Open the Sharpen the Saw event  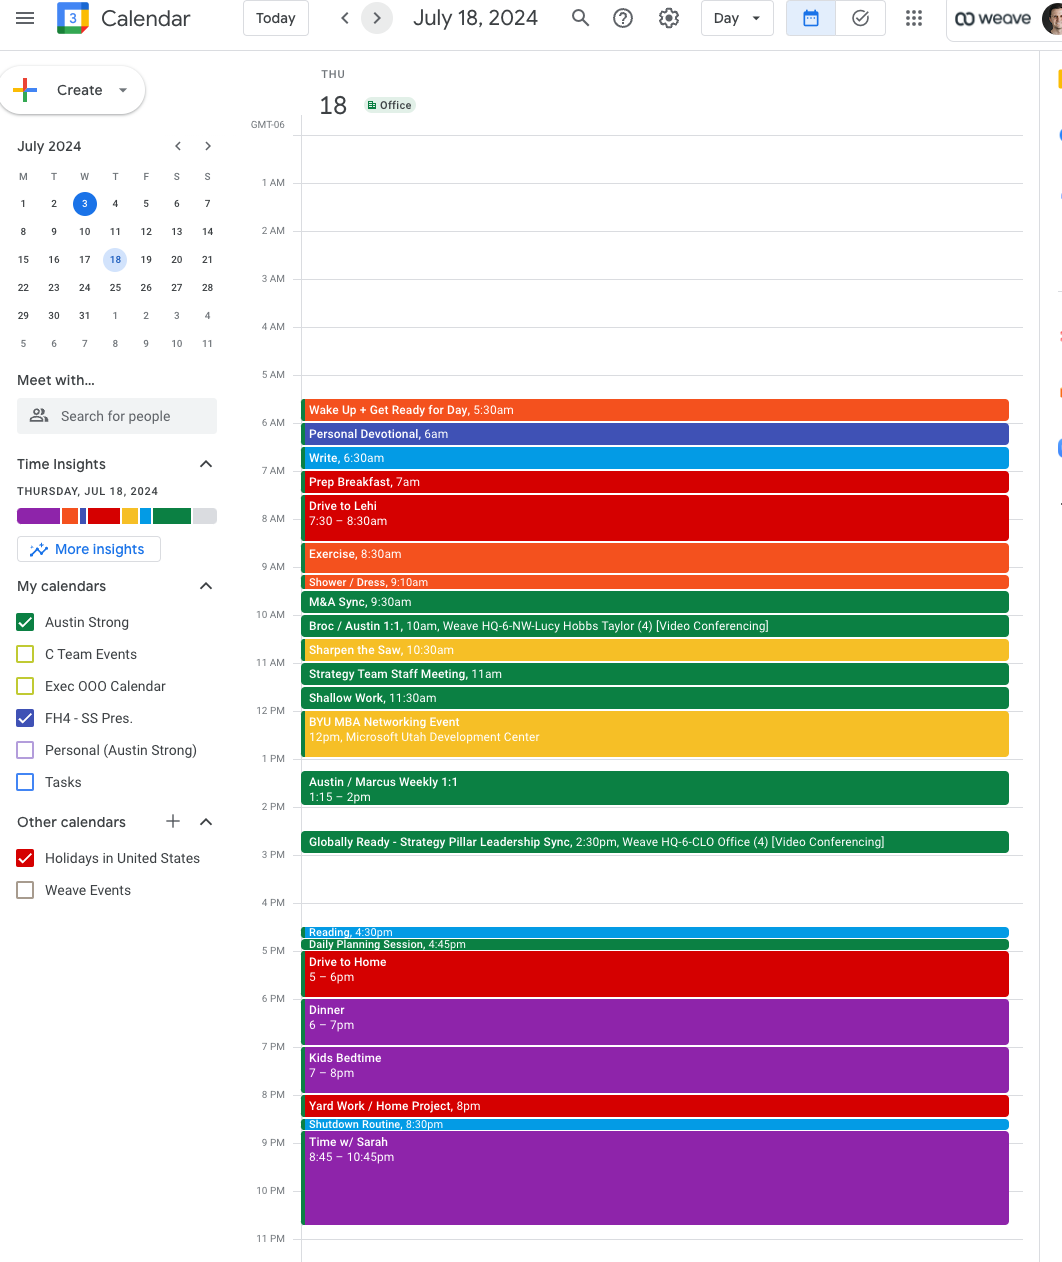(x=655, y=650)
